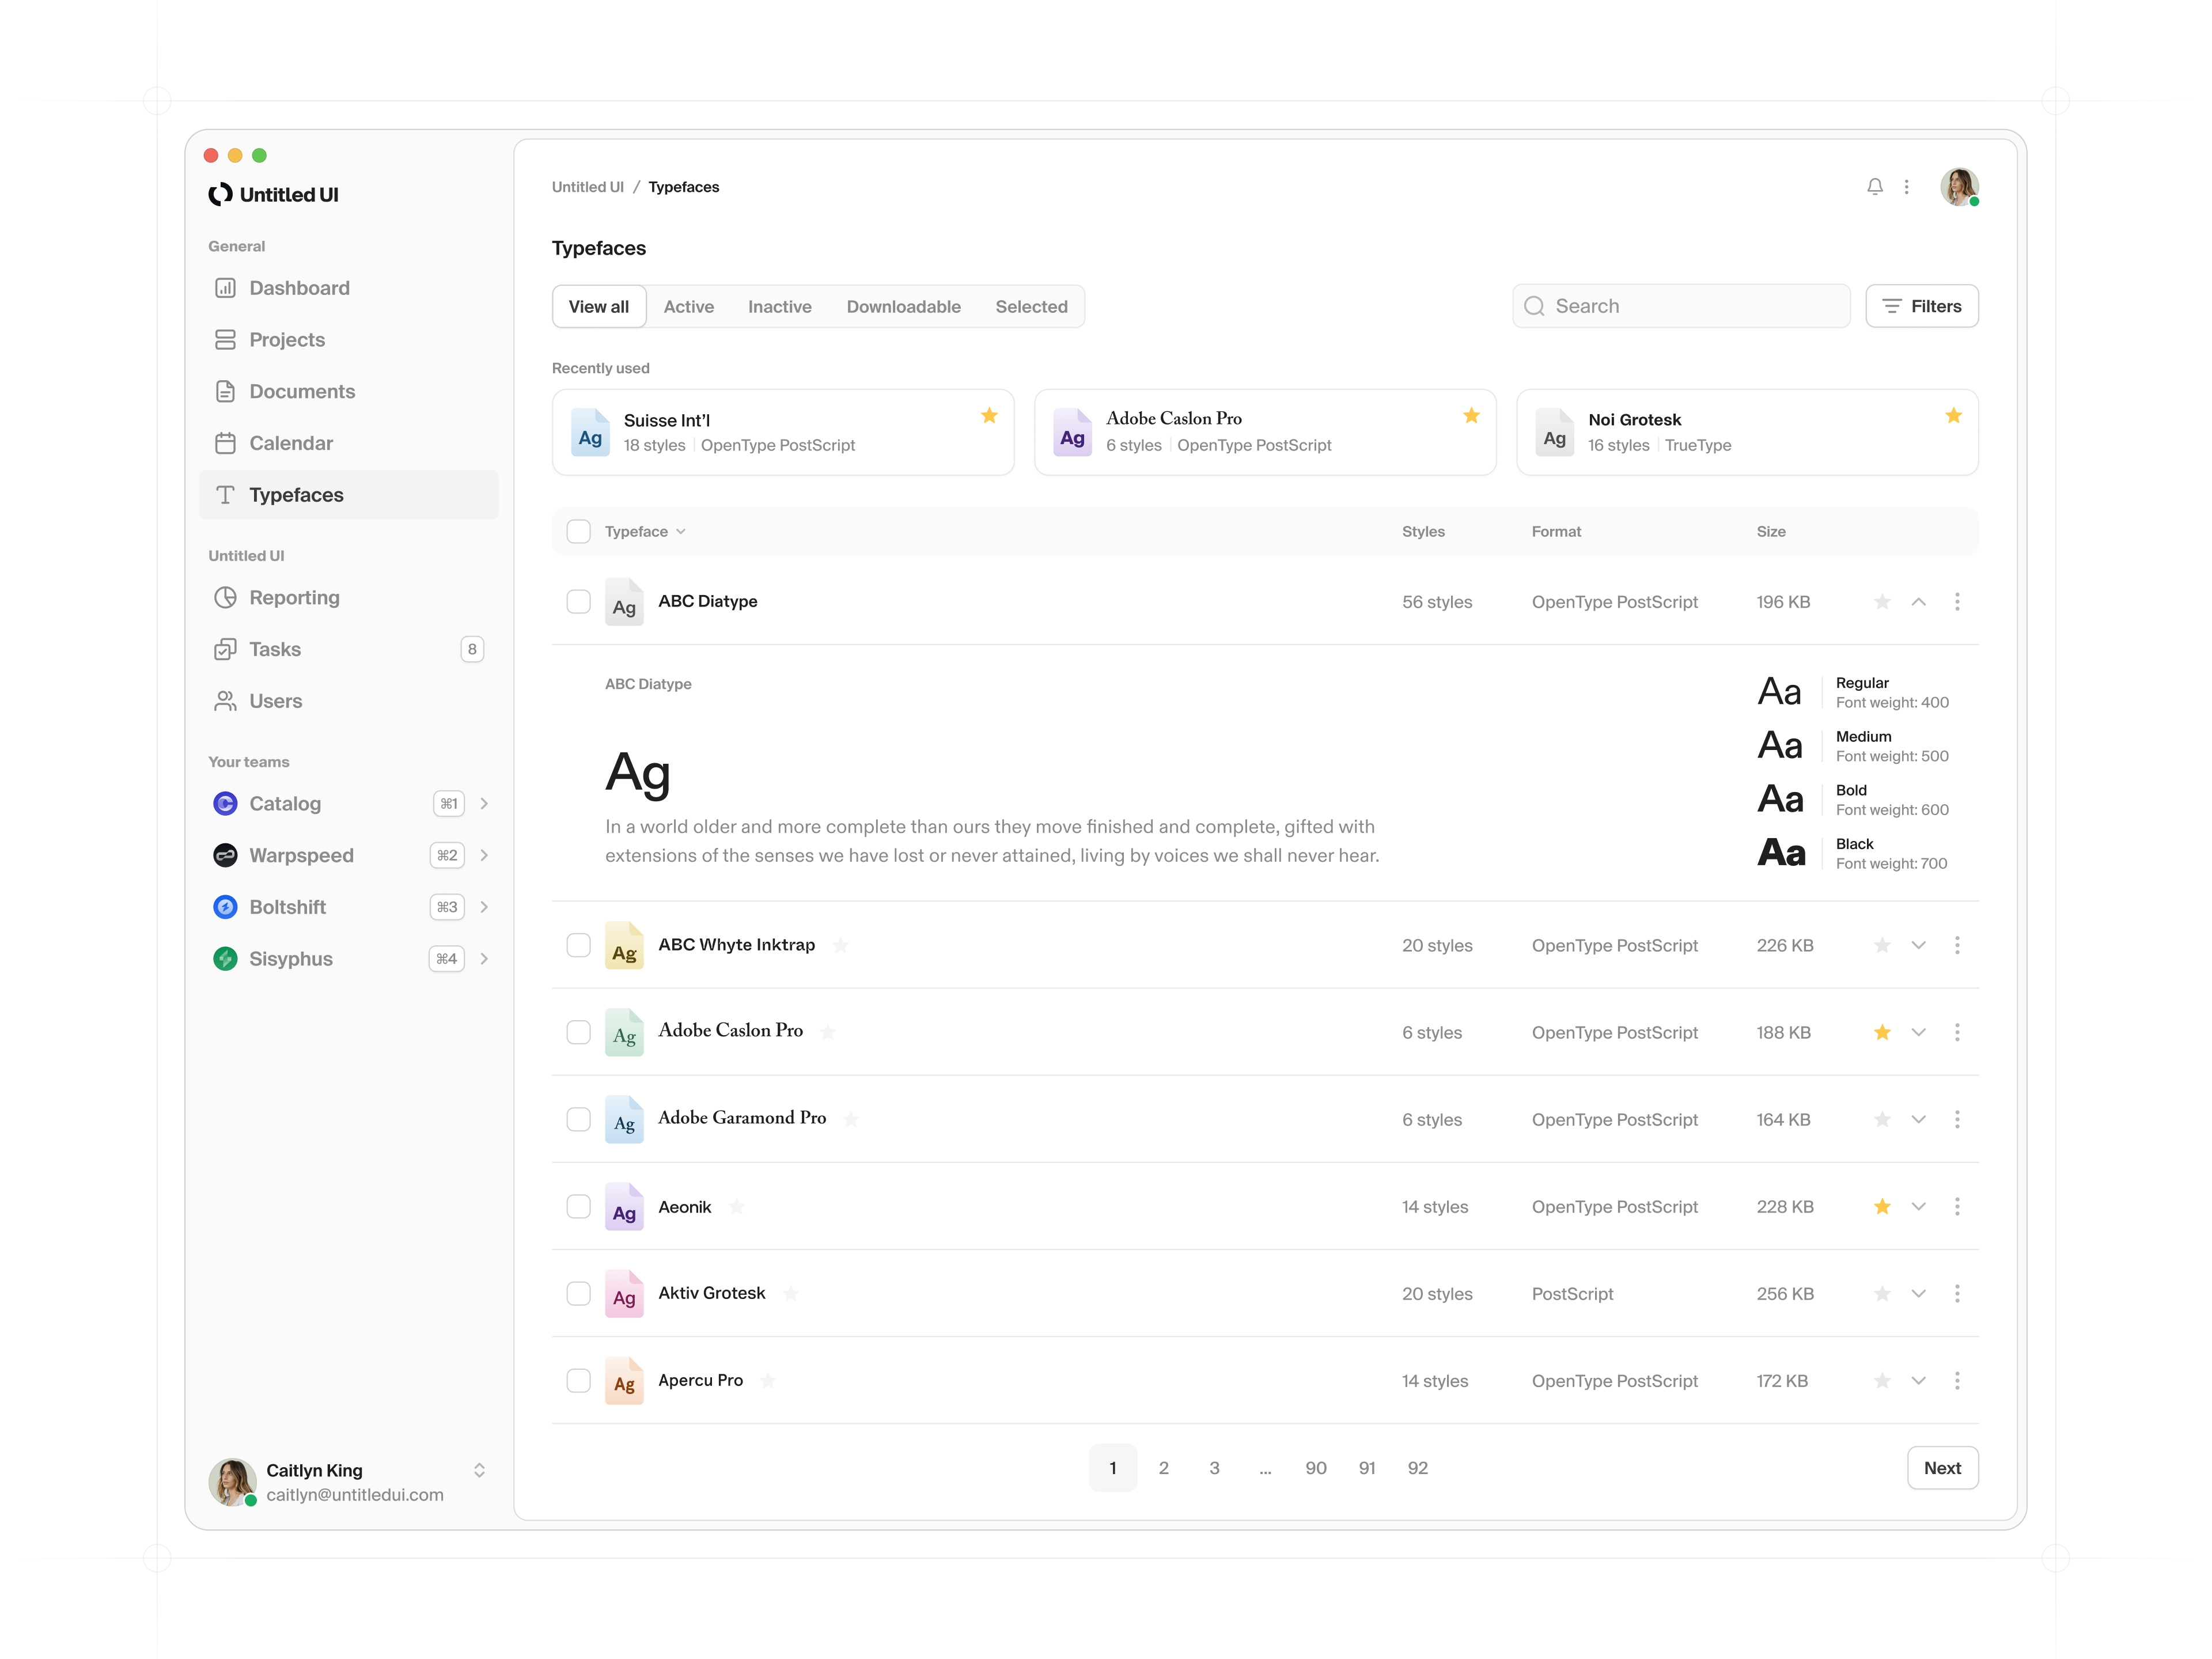Image resolution: width=2212 pixels, height=1659 pixels.
Task: Switch to the Downloadable tab
Action: click(903, 307)
